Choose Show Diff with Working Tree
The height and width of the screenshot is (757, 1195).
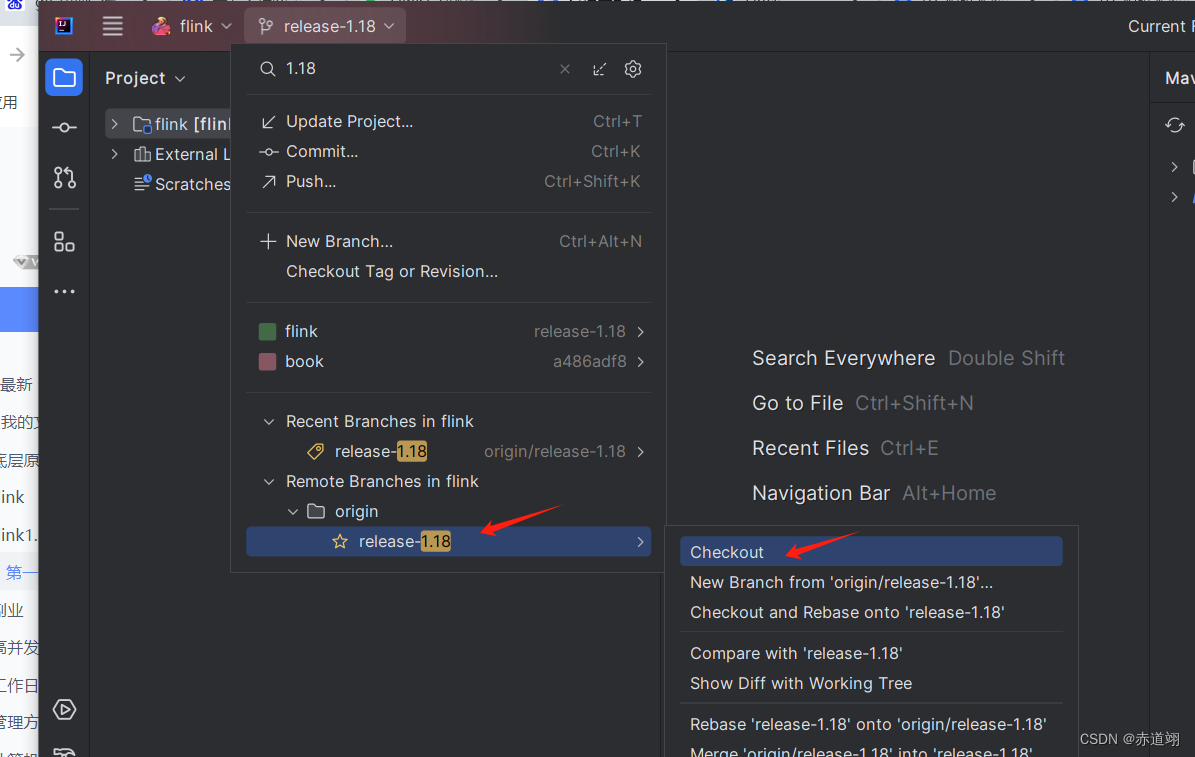pyautogui.click(x=871, y=683)
